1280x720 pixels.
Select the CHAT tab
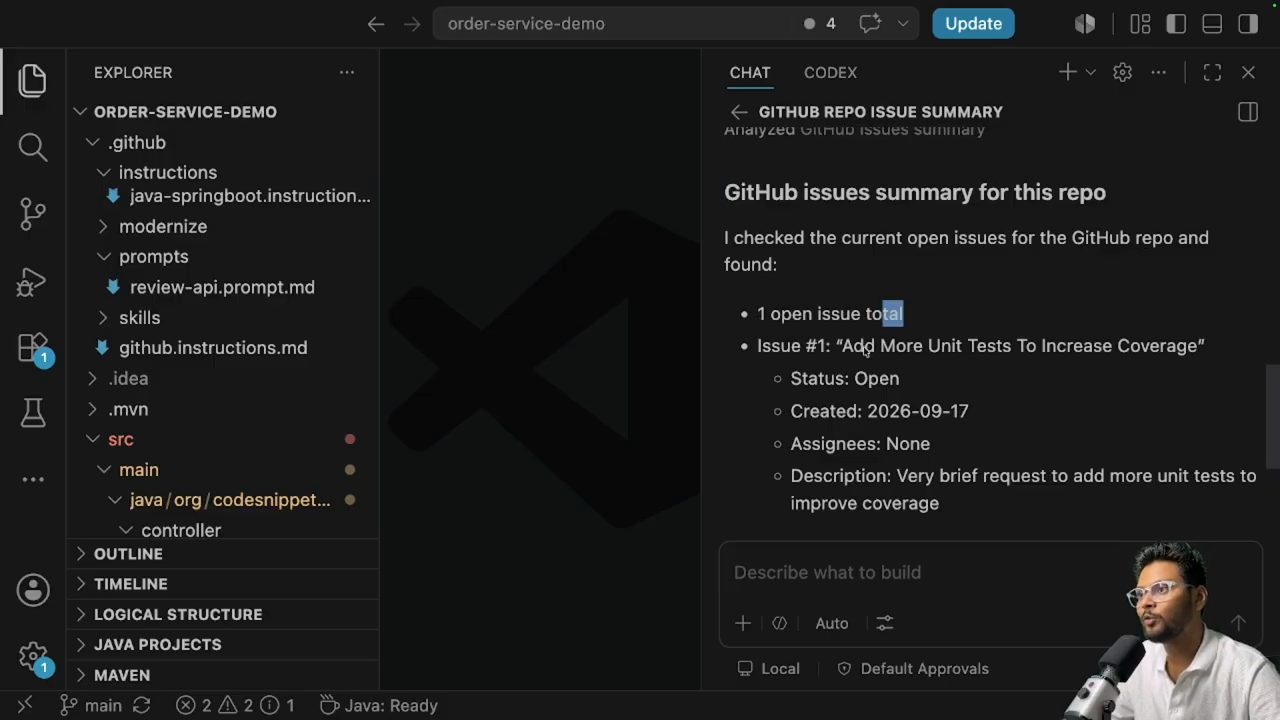coord(750,72)
